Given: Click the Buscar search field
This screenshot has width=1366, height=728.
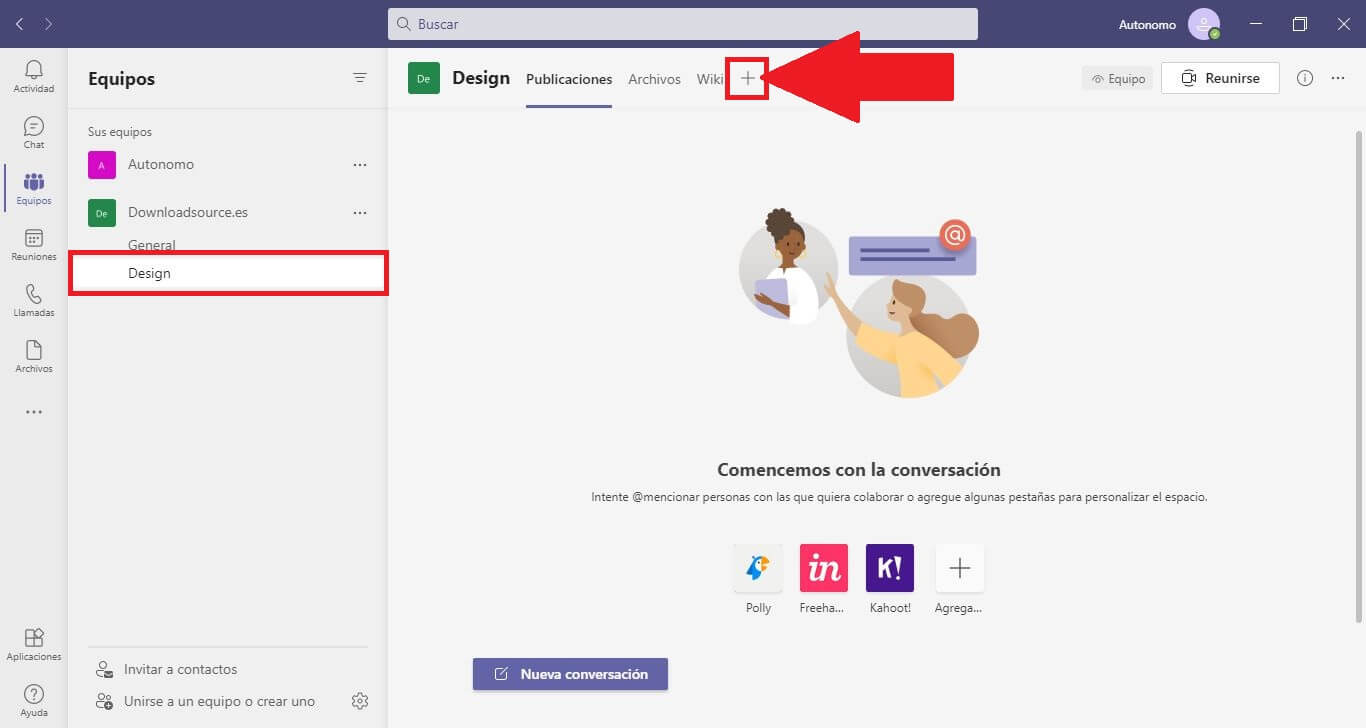Looking at the screenshot, I should pos(683,24).
